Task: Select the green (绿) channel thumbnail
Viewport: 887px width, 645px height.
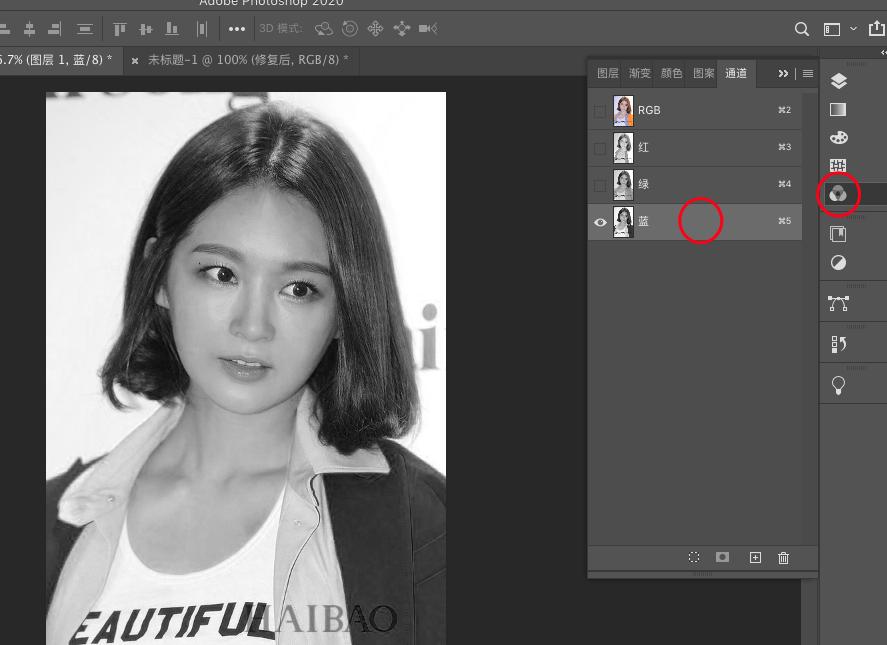Action: (x=623, y=184)
